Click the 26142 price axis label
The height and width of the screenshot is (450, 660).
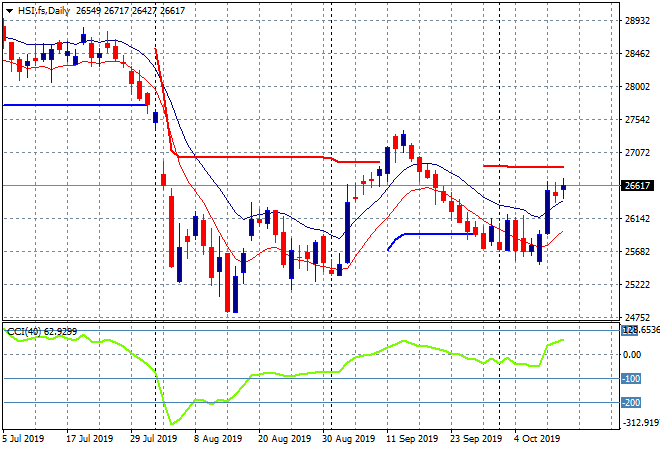click(637, 218)
